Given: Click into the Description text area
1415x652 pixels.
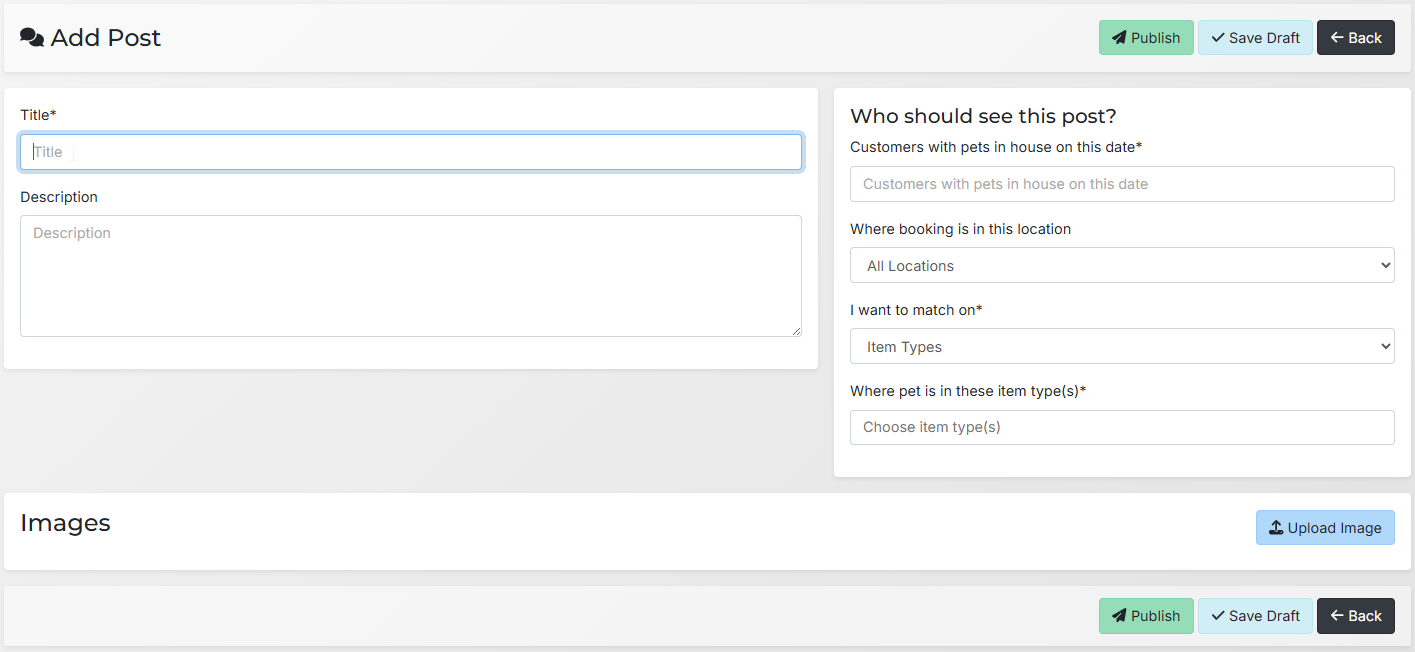Looking at the screenshot, I should click(411, 276).
